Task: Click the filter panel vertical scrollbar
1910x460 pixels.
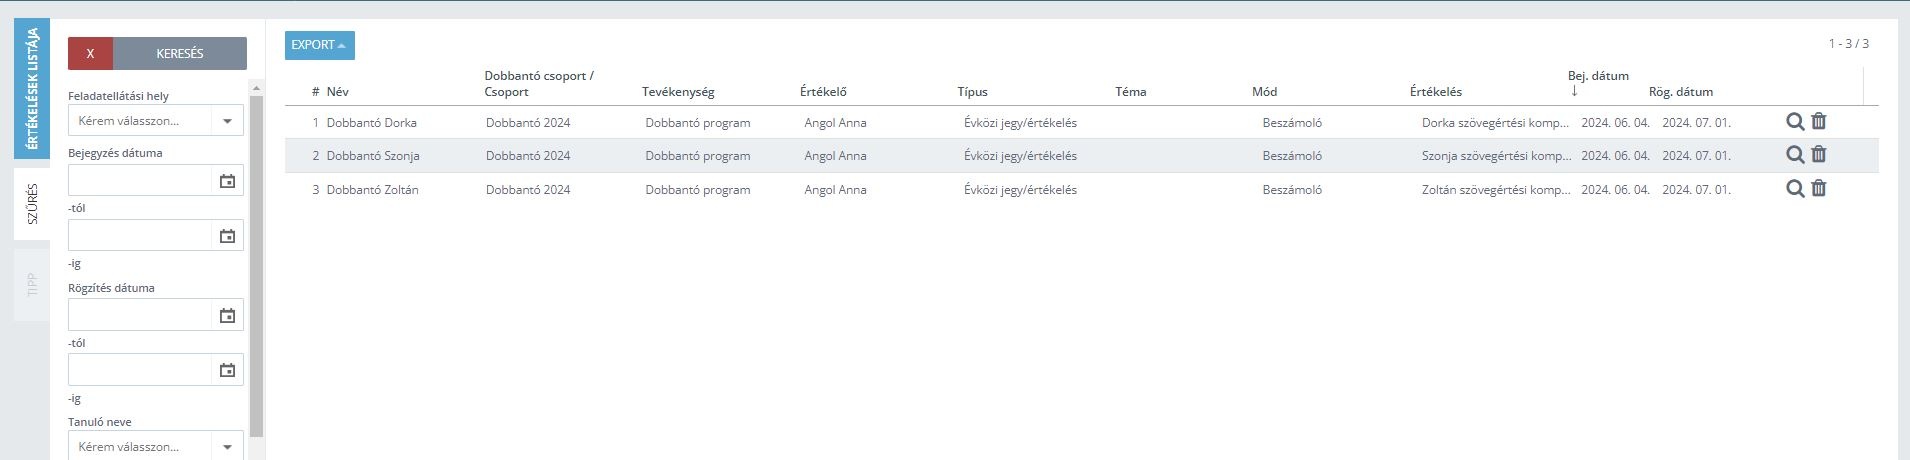Action: pyautogui.click(x=256, y=266)
